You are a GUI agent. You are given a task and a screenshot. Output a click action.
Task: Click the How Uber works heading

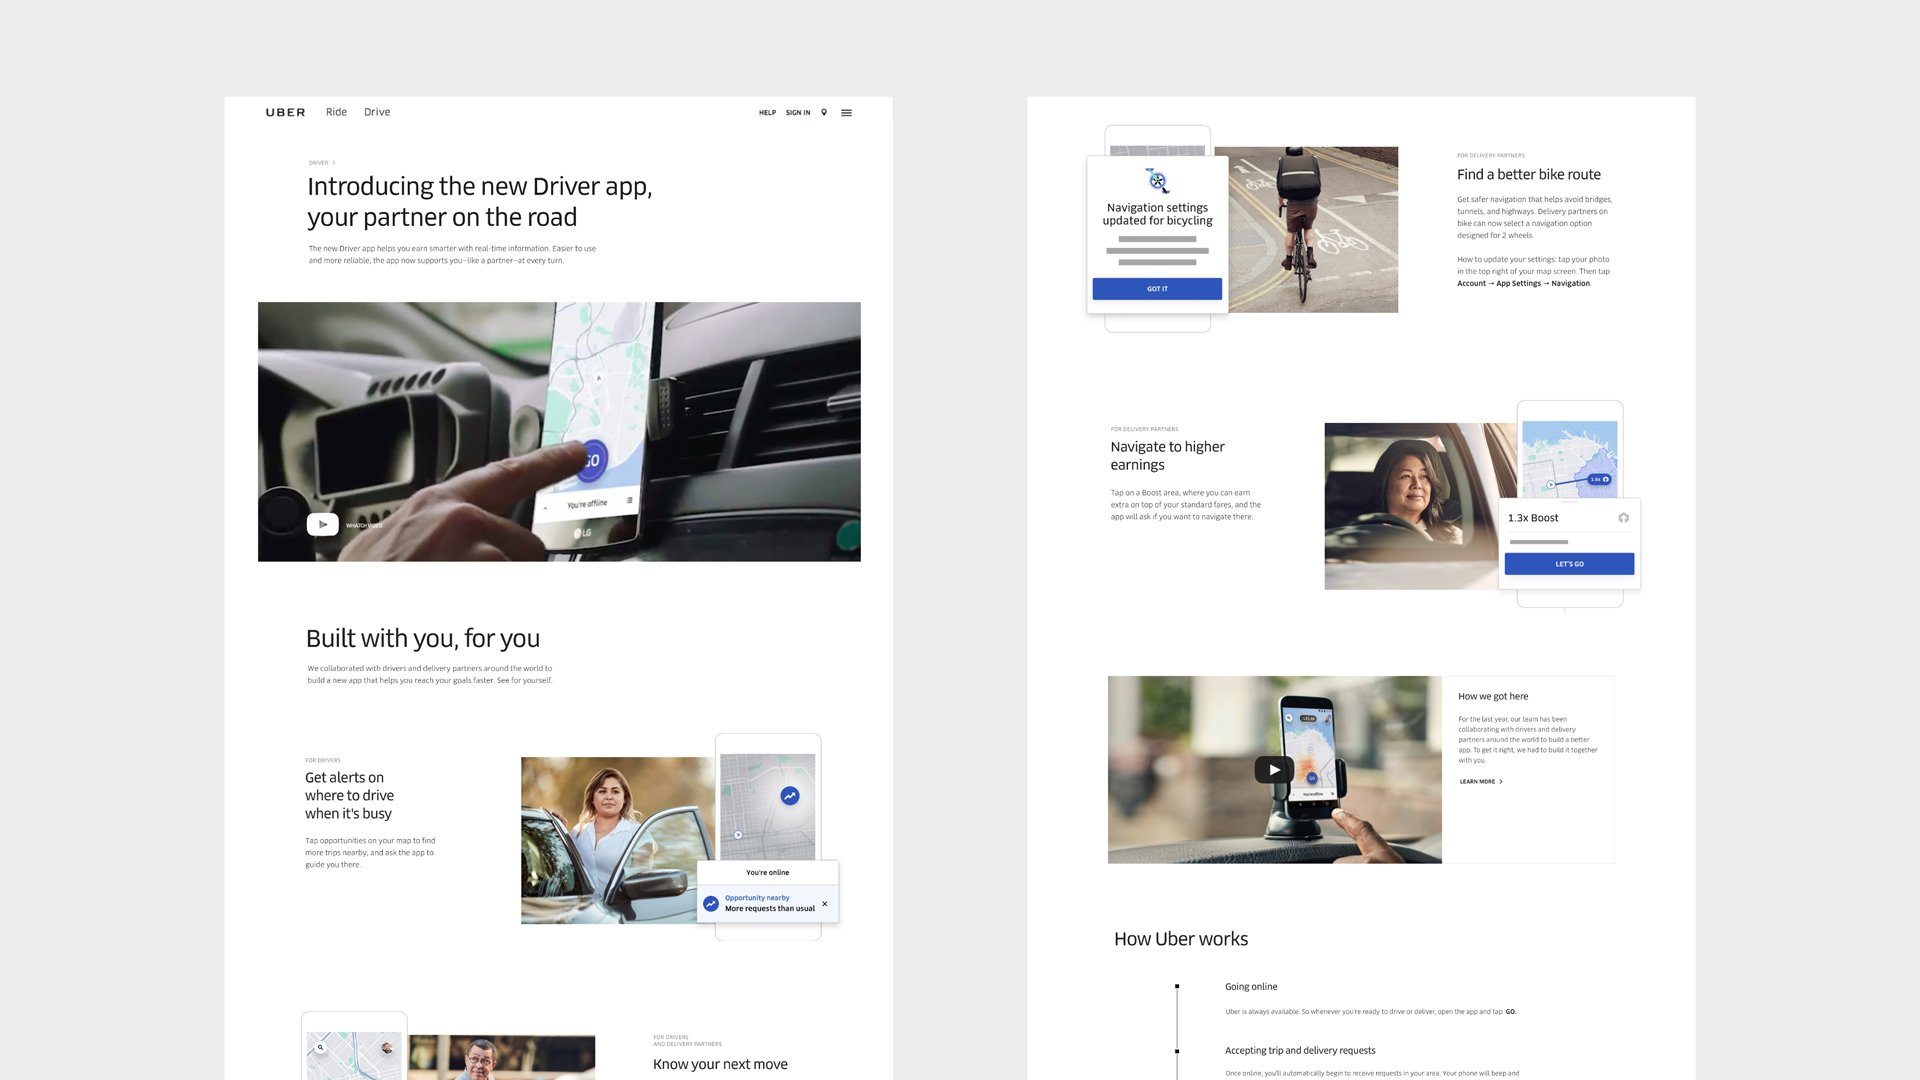1181,939
